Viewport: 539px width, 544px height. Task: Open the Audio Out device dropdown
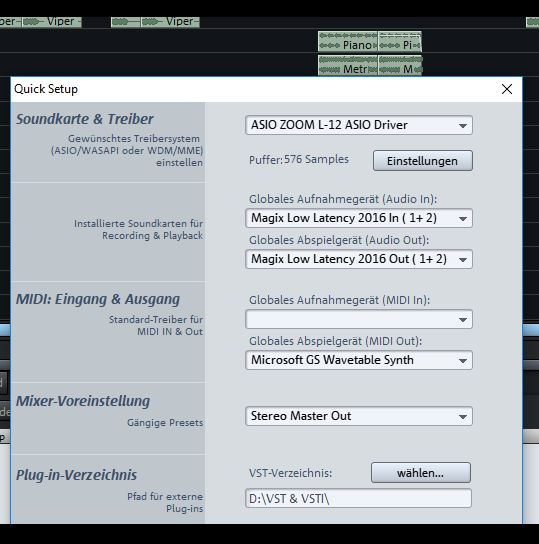coord(359,259)
